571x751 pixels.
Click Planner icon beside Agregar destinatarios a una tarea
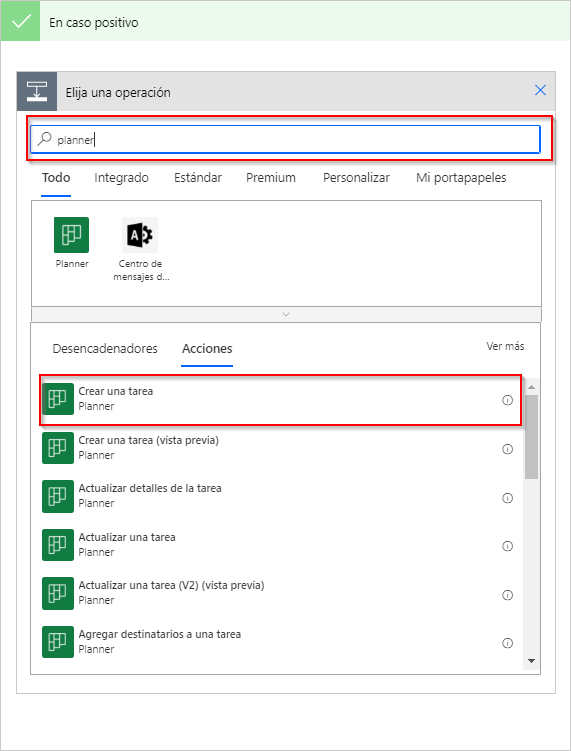[x=58, y=642]
